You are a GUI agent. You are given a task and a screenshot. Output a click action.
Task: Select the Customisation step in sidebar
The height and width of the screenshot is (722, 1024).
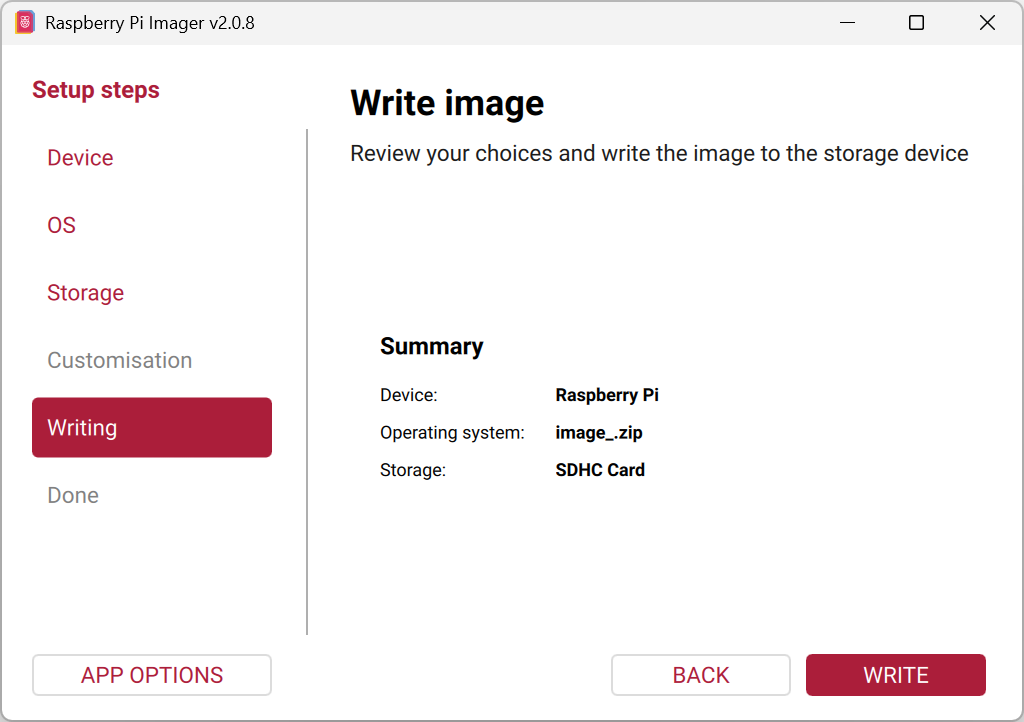point(120,360)
